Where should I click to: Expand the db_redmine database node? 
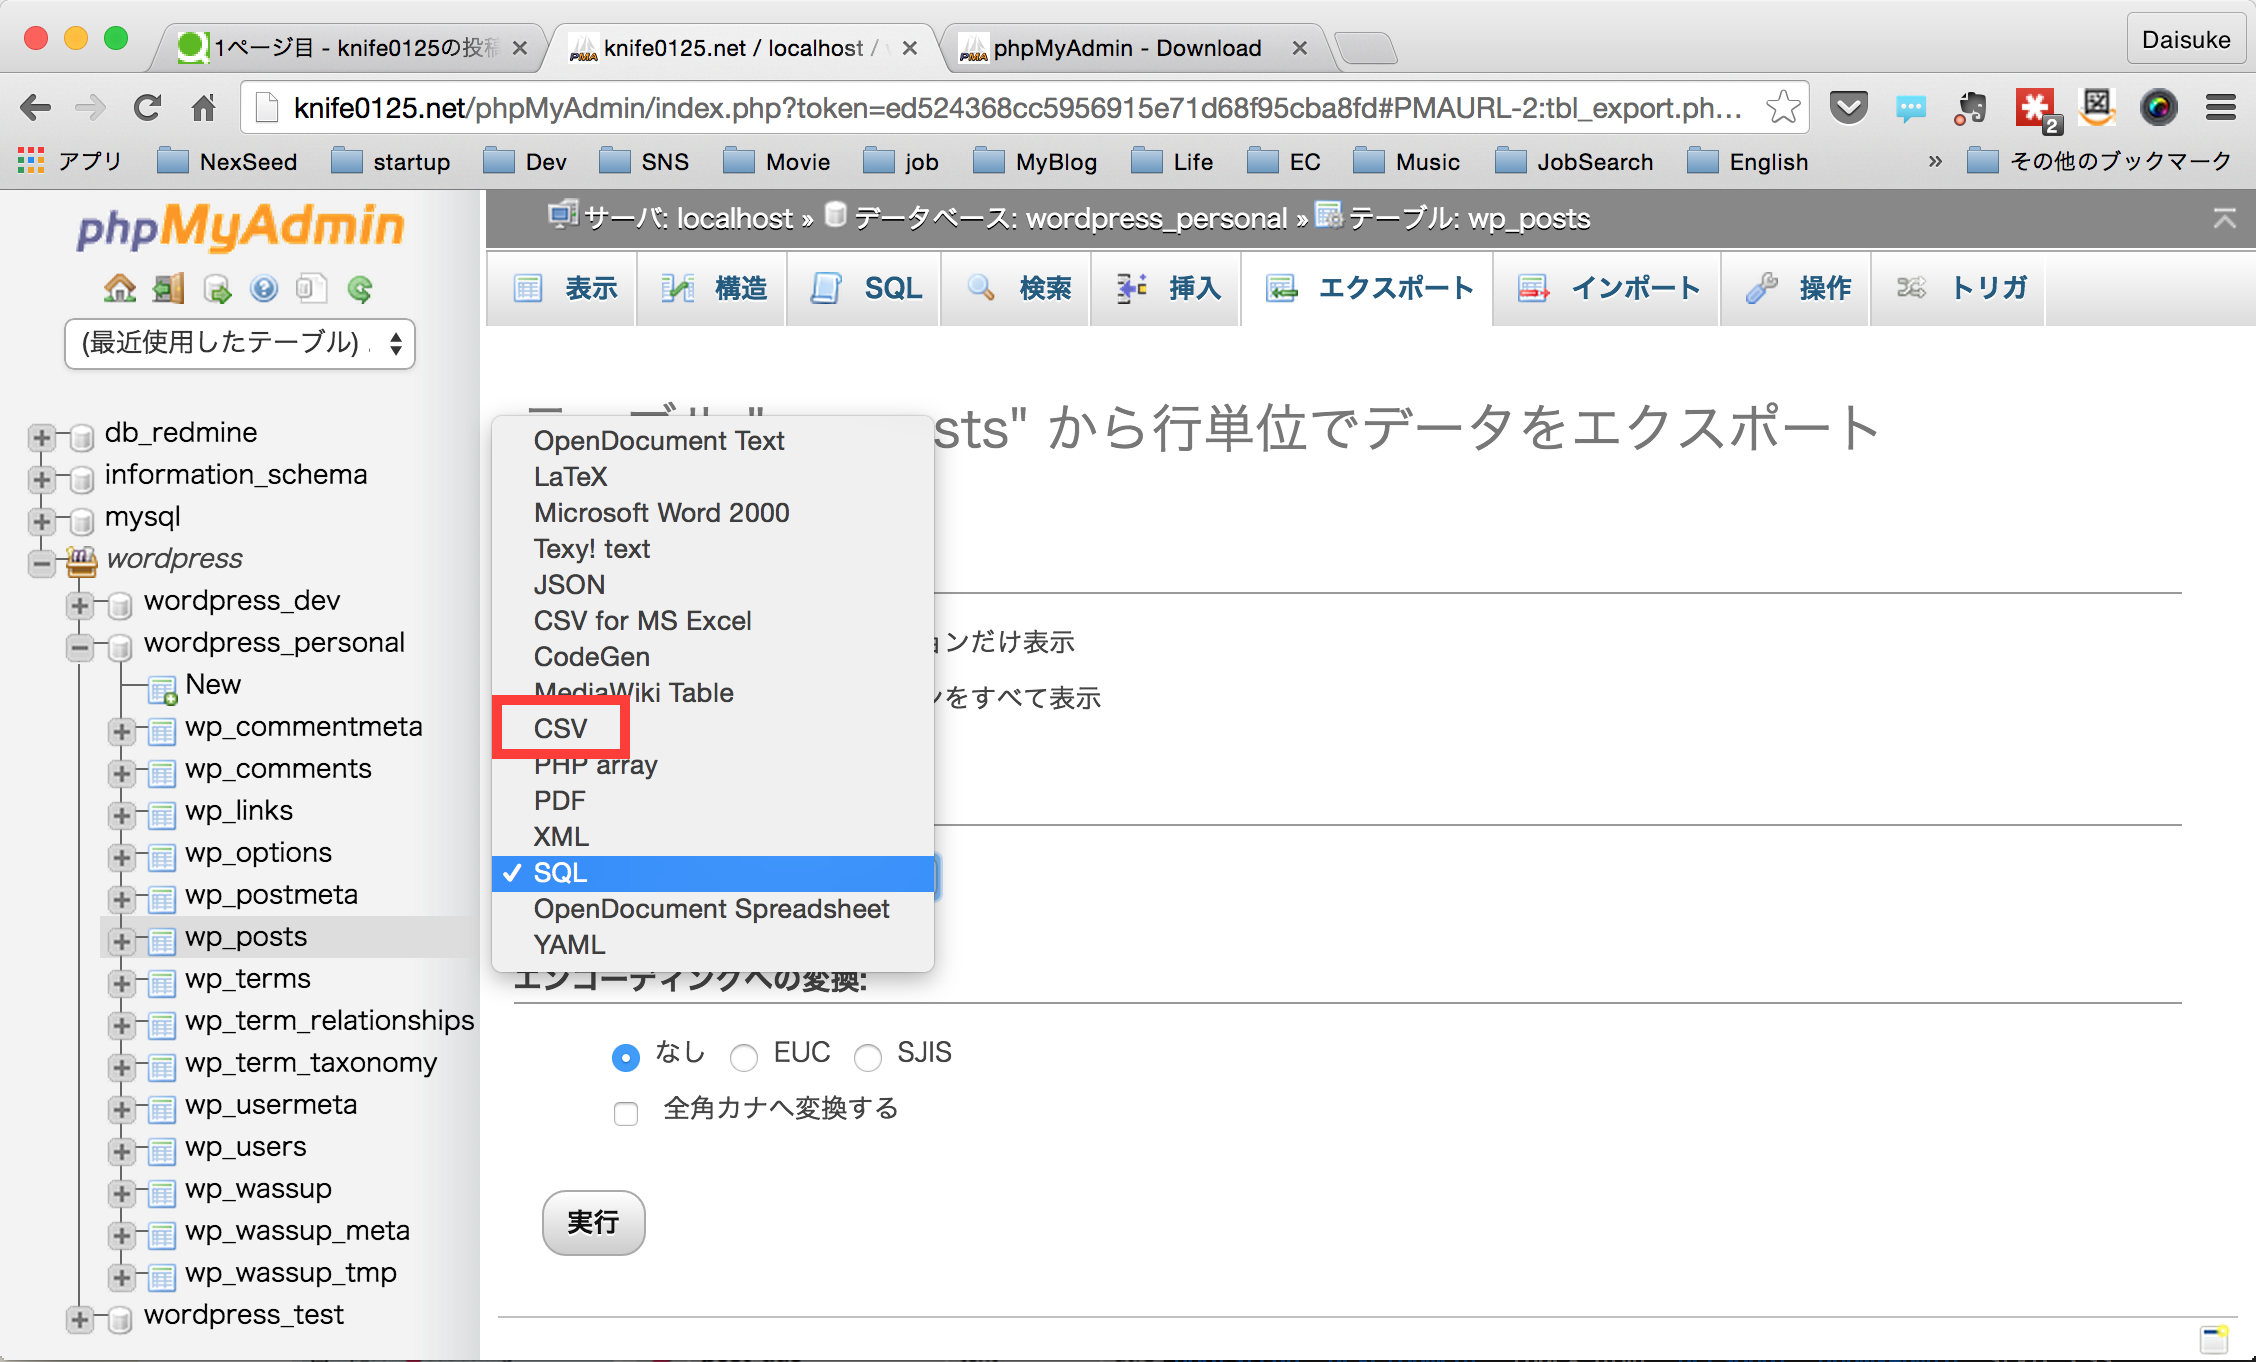41,437
